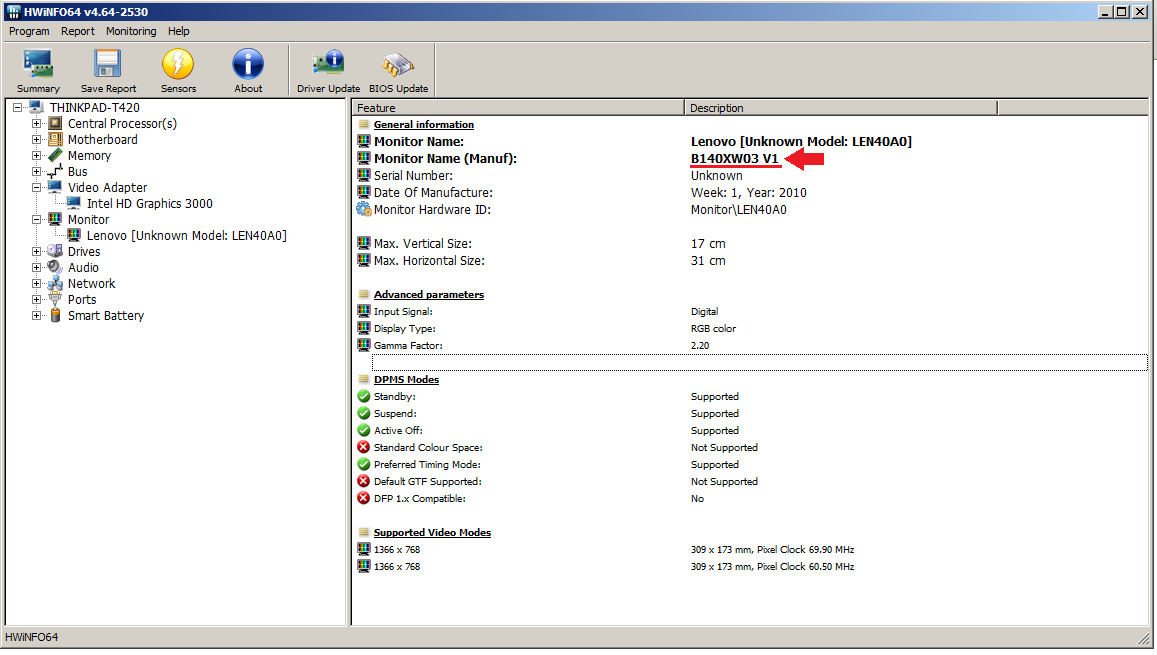
Task: Select Intel HD Graphics 3000 tree item
Action: coord(150,204)
